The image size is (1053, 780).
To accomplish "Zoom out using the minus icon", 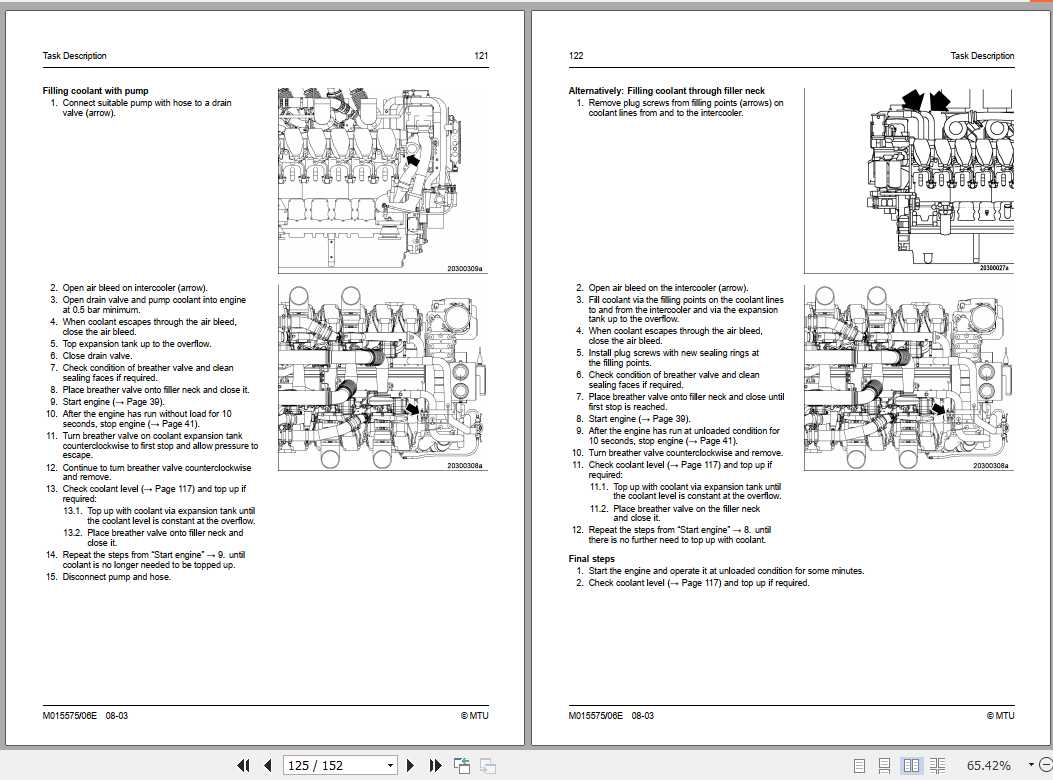I will point(1044,764).
